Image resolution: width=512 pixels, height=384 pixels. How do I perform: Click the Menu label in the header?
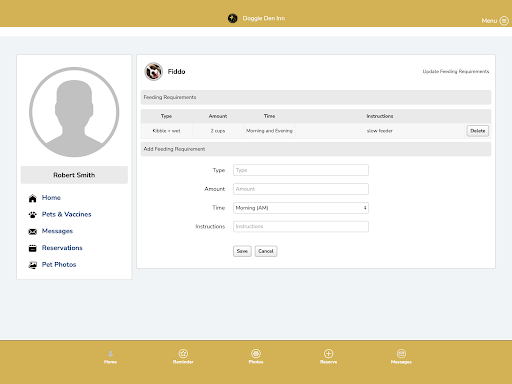click(x=489, y=21)
